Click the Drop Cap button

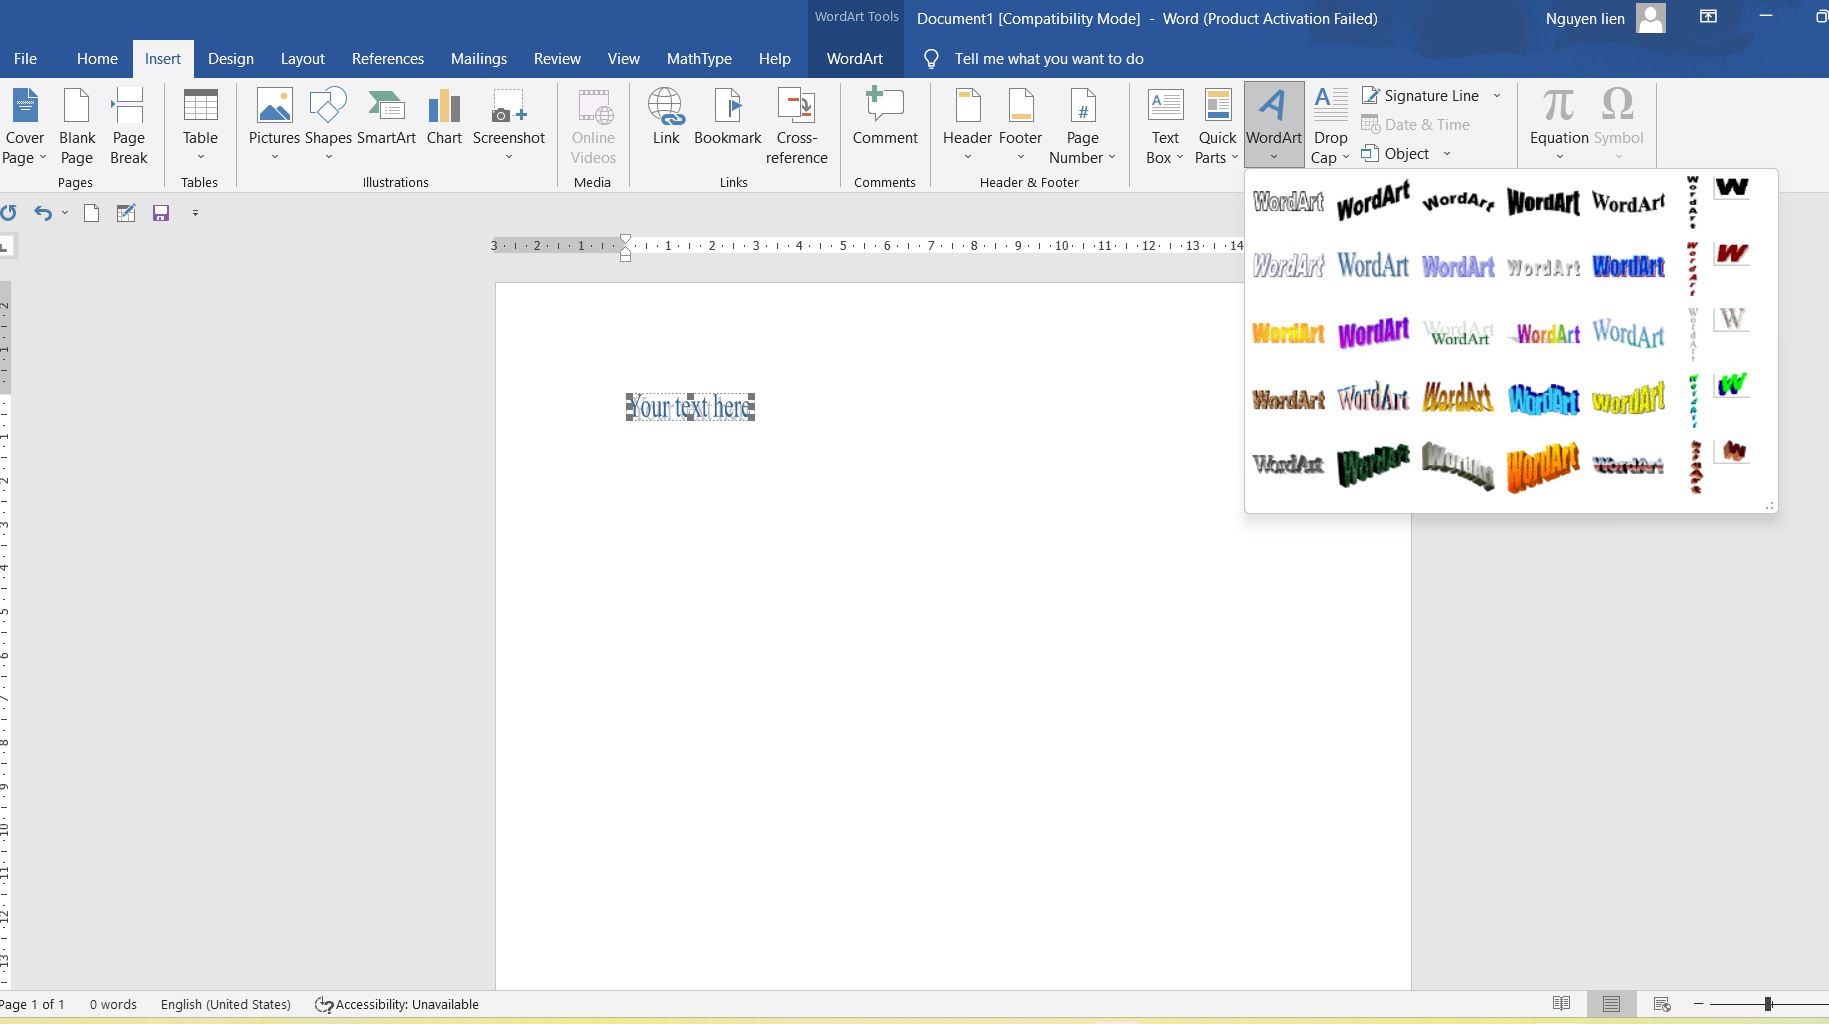click(x=1330, y=127)
